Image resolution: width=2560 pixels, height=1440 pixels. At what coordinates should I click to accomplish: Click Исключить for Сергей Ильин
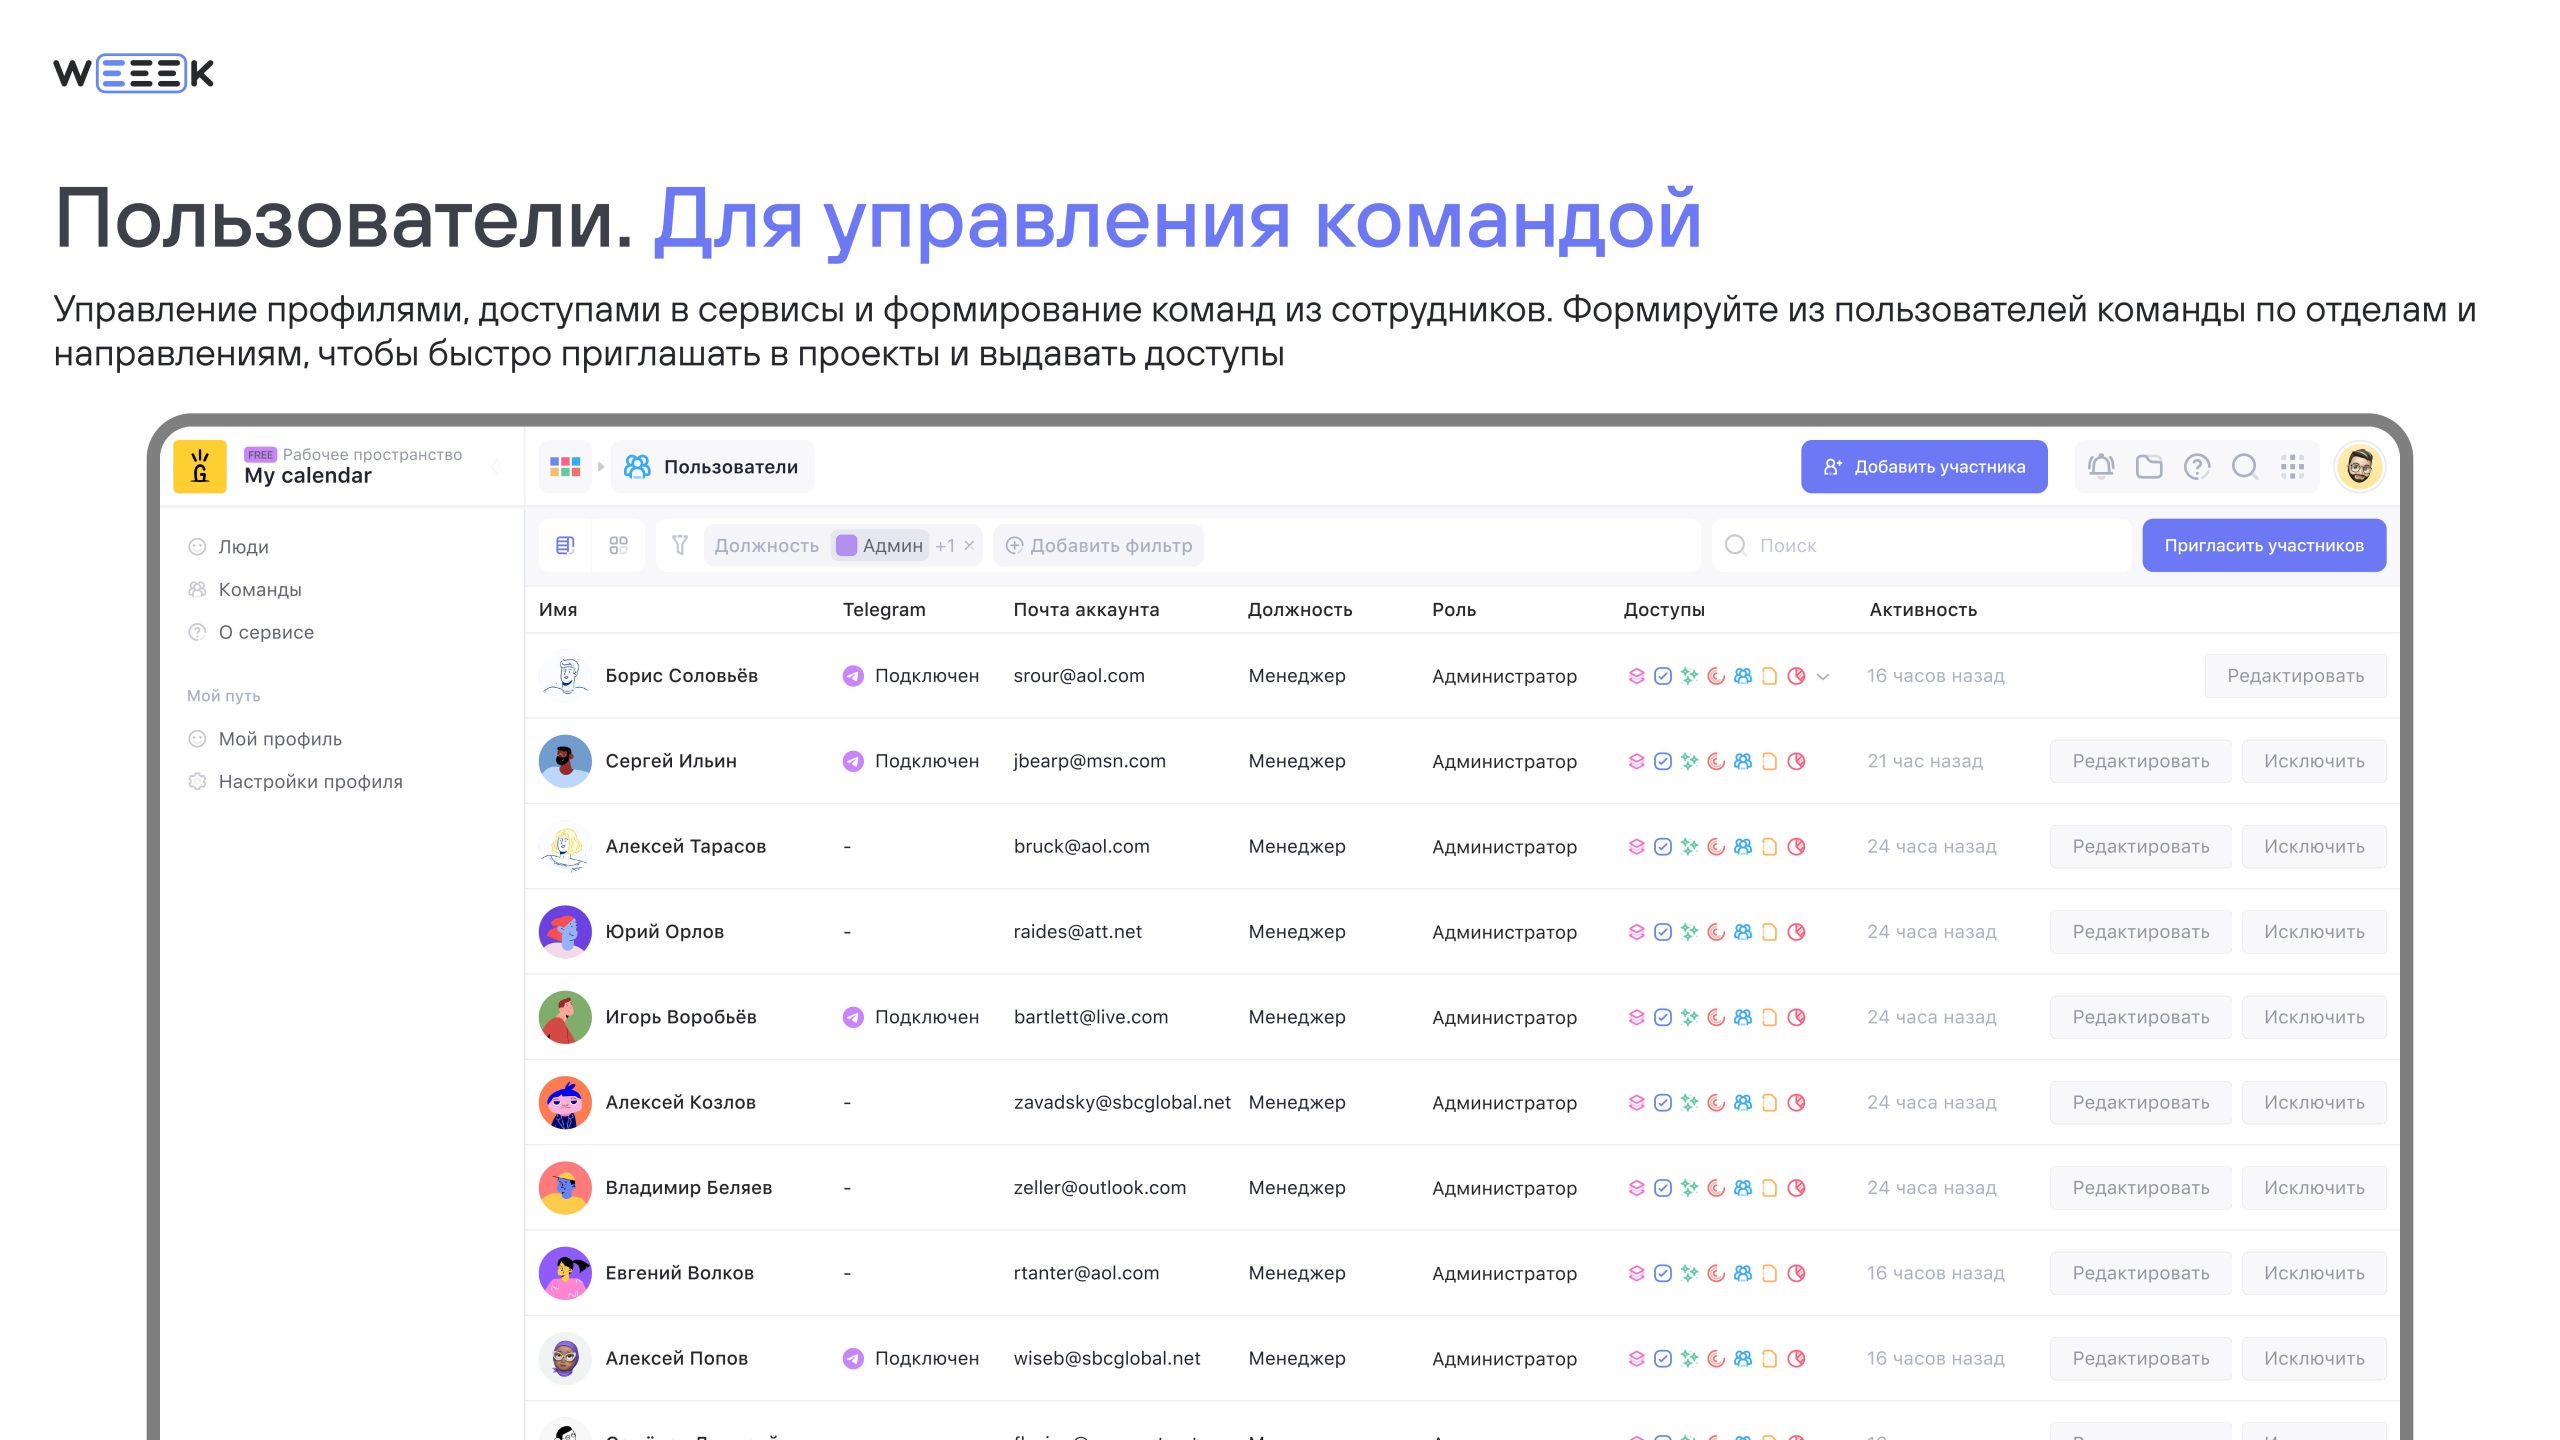[2314, 761]
